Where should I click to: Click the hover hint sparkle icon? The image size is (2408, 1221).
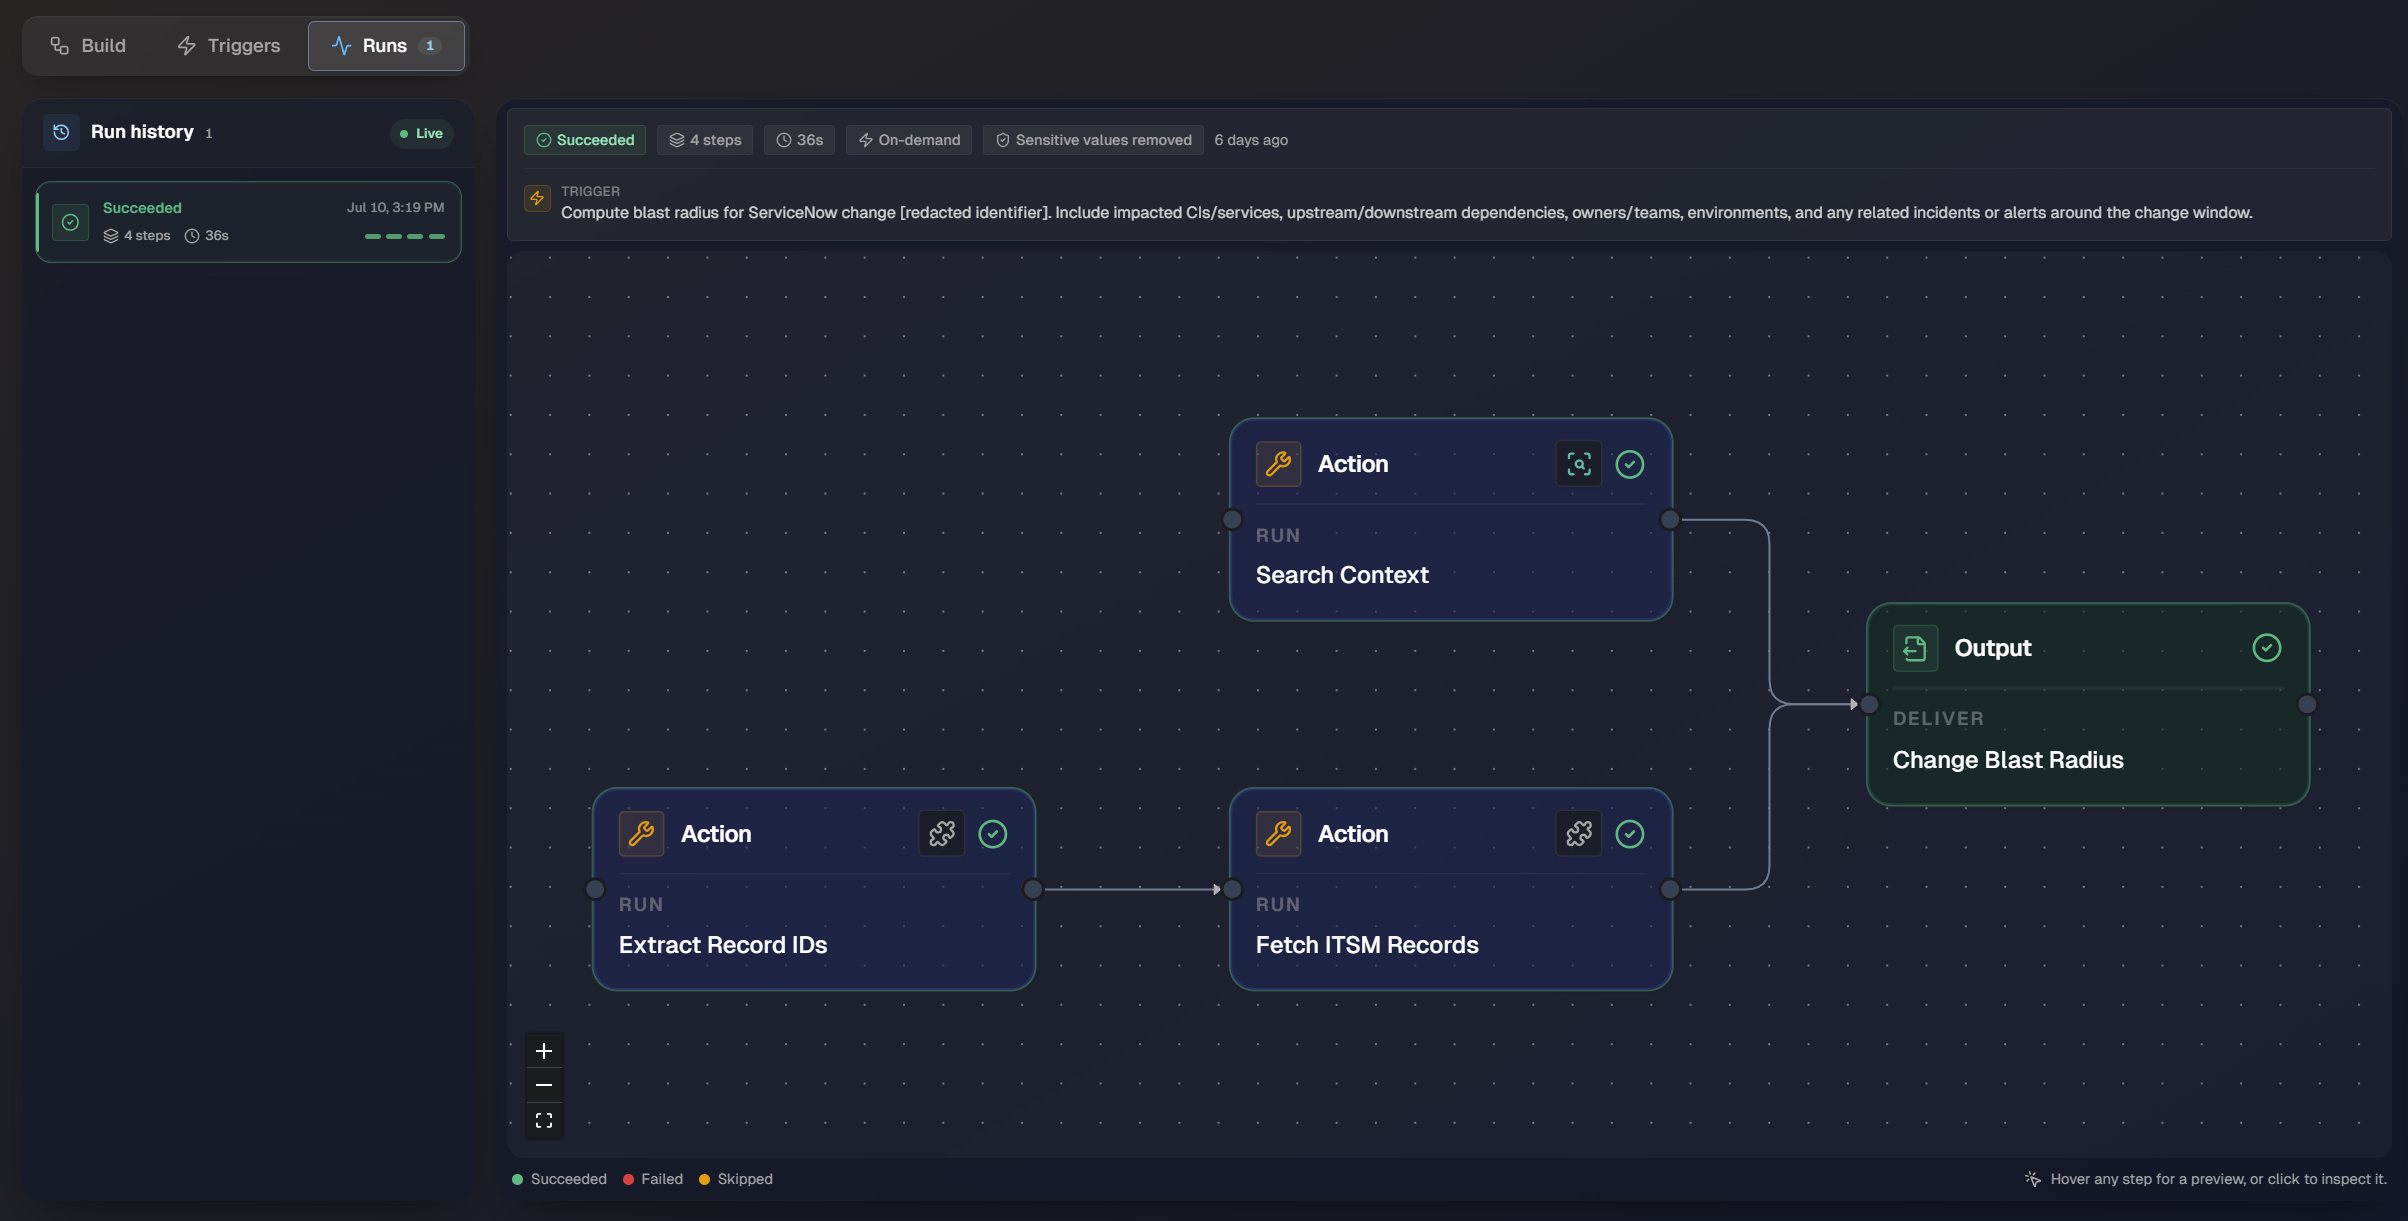2032,1179
